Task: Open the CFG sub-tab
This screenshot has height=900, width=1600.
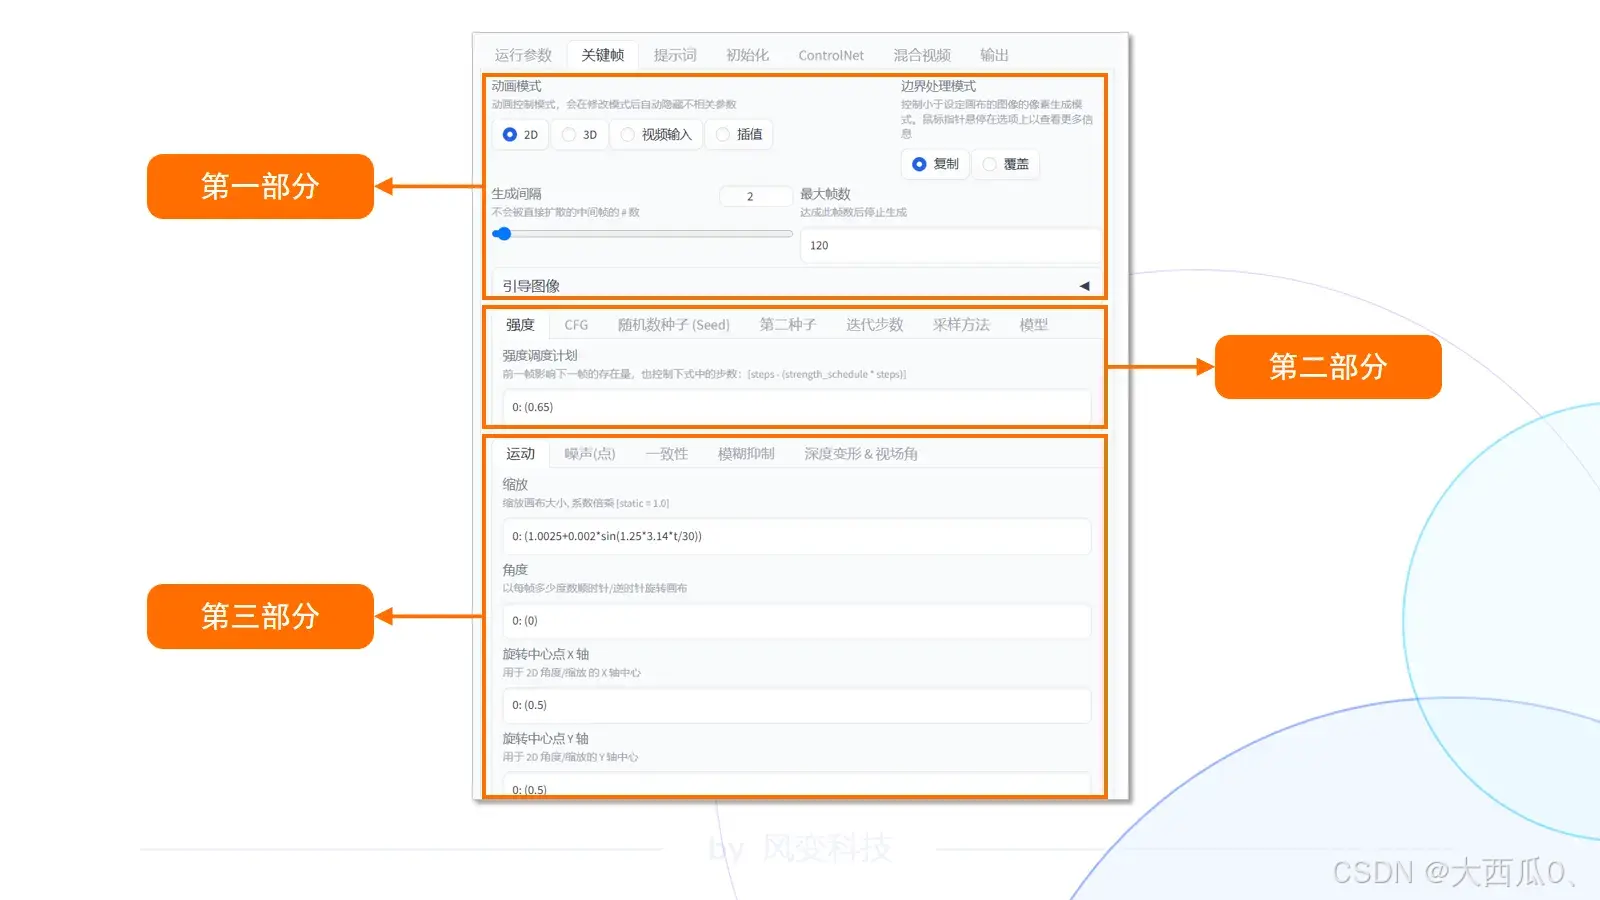Action: [x=576, y=325]
